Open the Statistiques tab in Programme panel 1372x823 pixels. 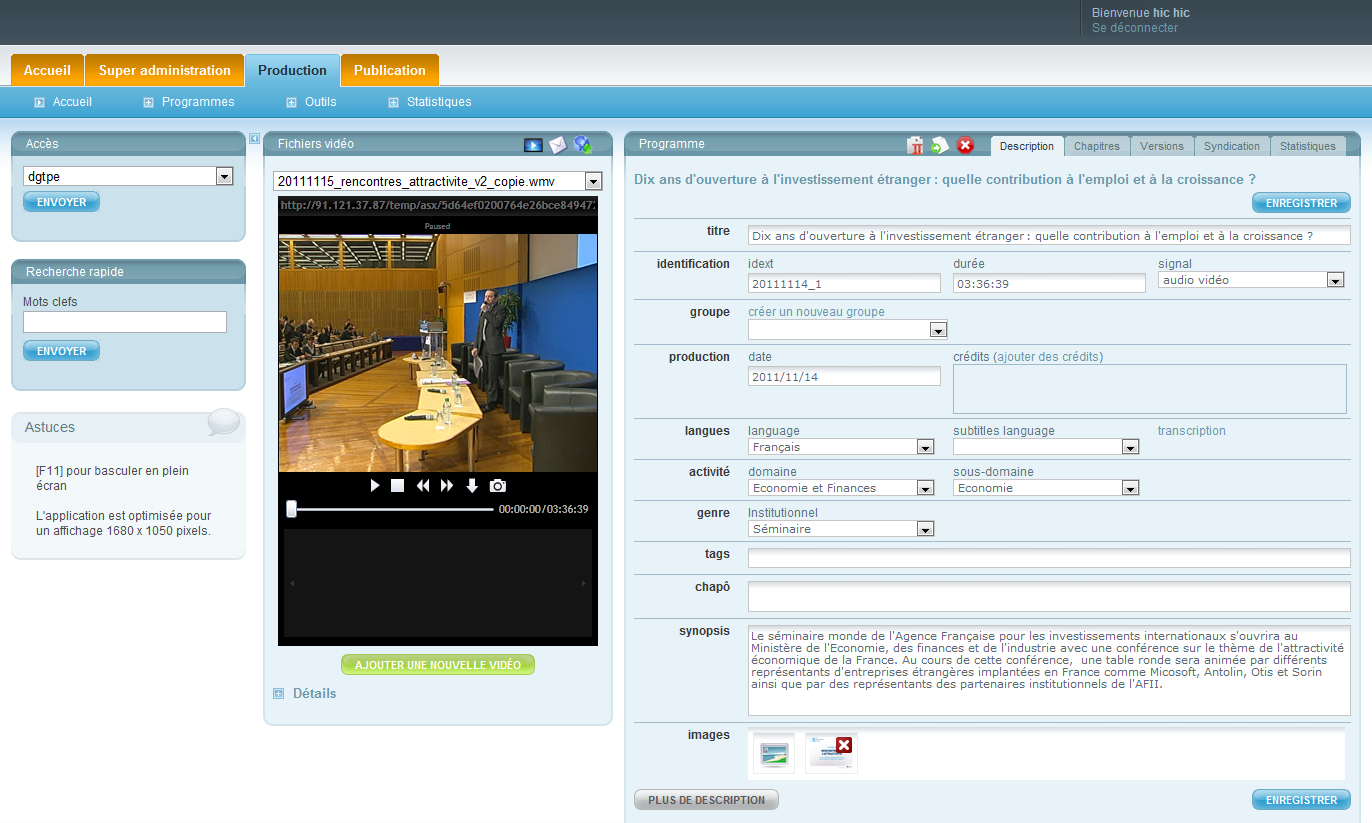tap(1308, 146)
